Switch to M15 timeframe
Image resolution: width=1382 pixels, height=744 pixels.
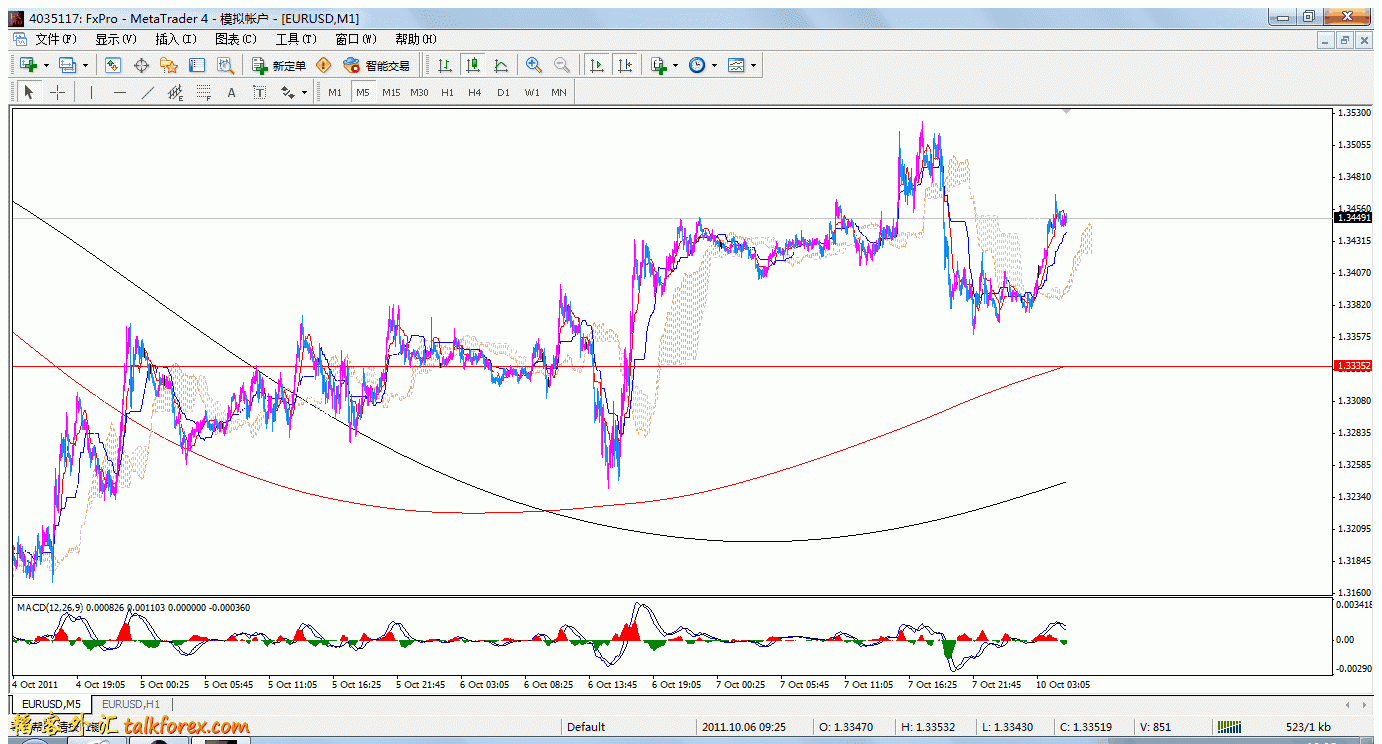coord(391,92)
